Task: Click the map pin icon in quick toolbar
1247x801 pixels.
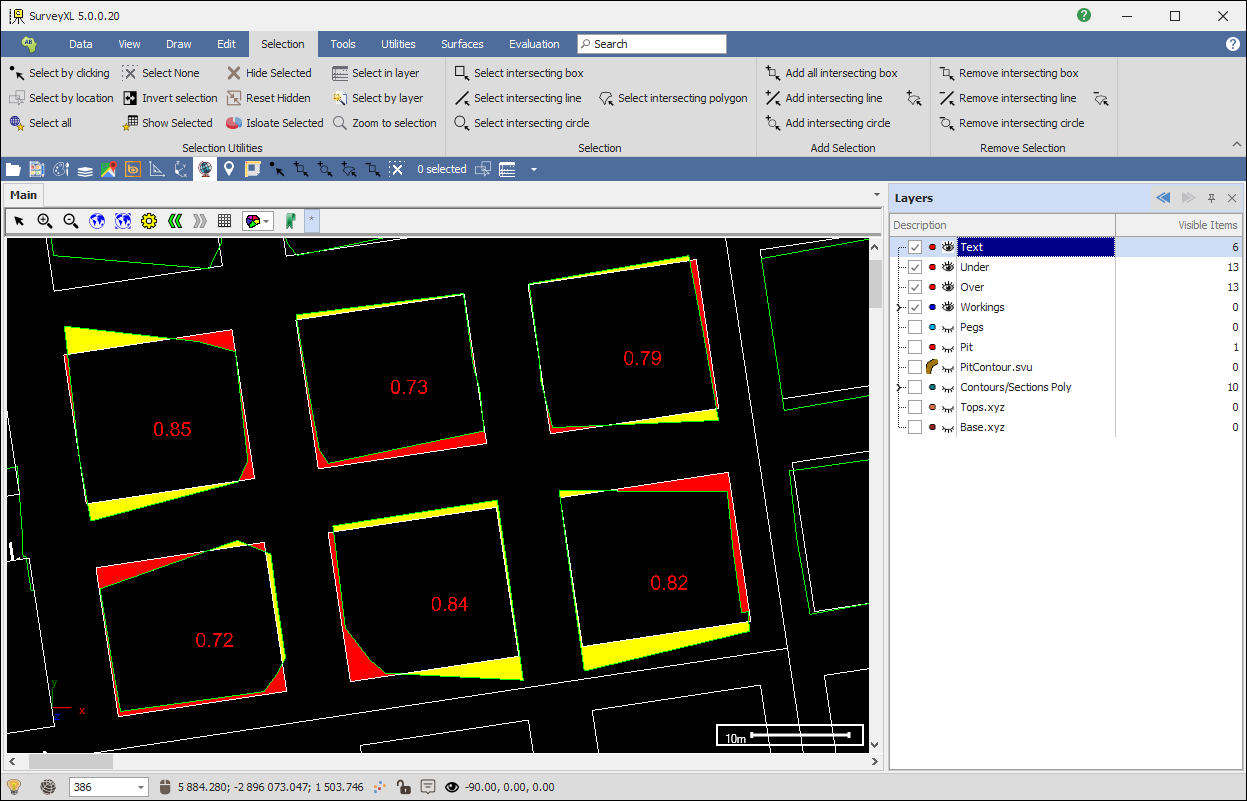Action: [229, 170]
